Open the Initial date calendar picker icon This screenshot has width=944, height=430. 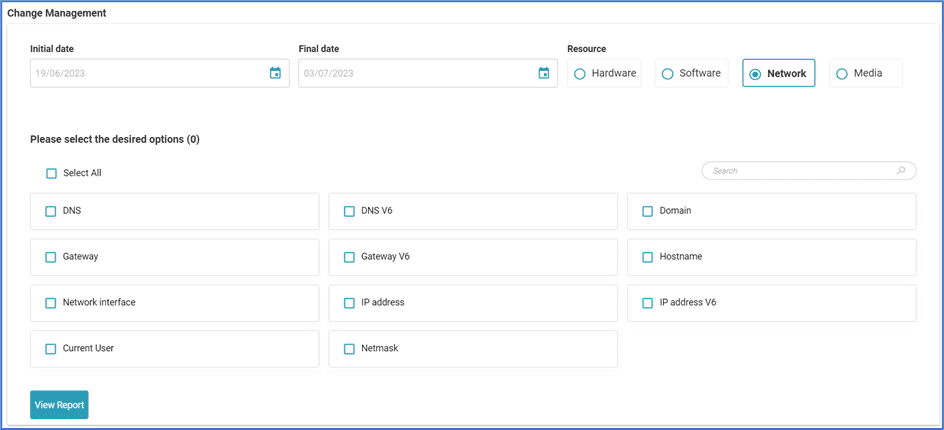(x=275, y=73)
